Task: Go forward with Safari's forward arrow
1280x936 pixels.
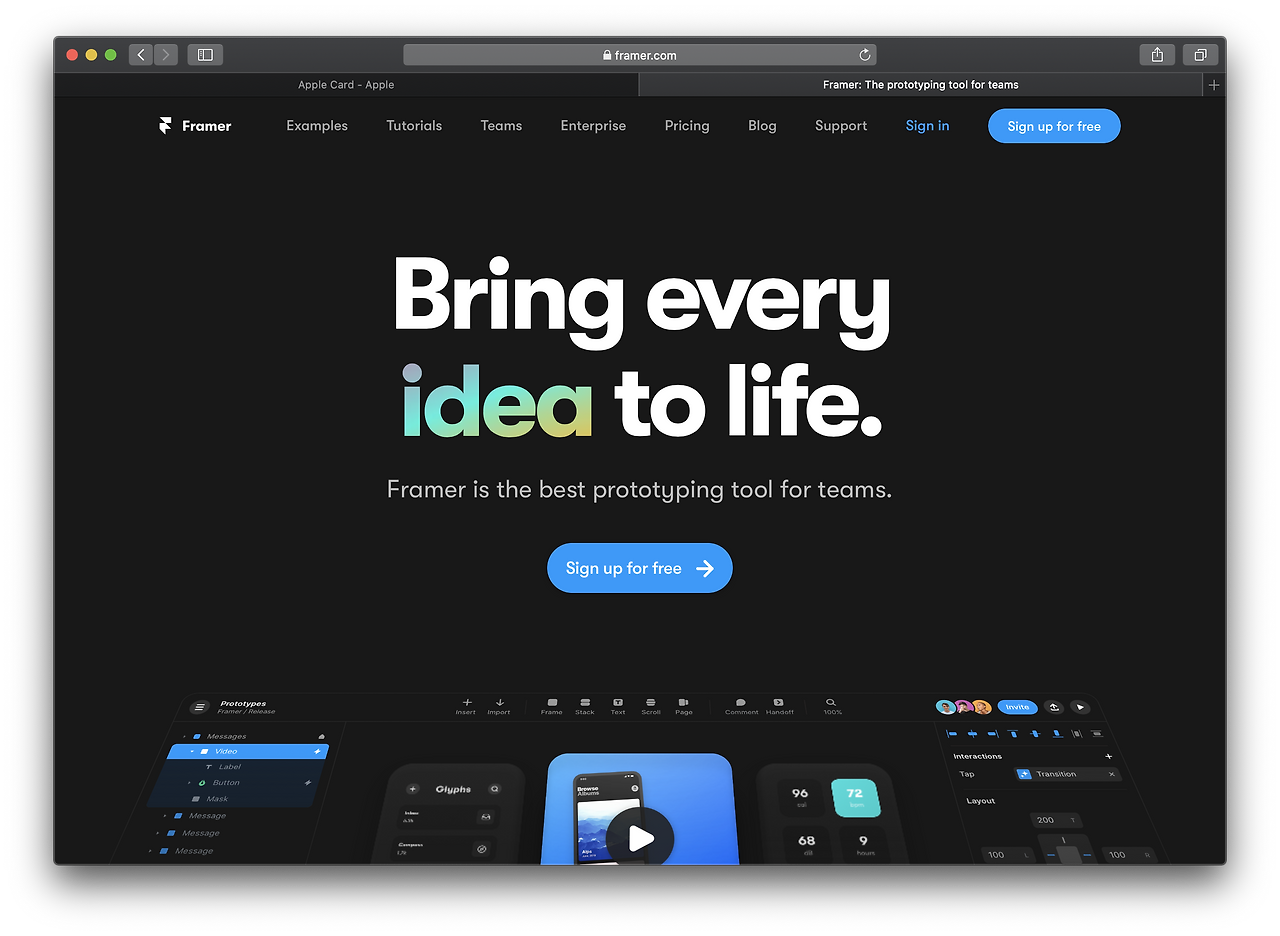Action: click(166, 55)
